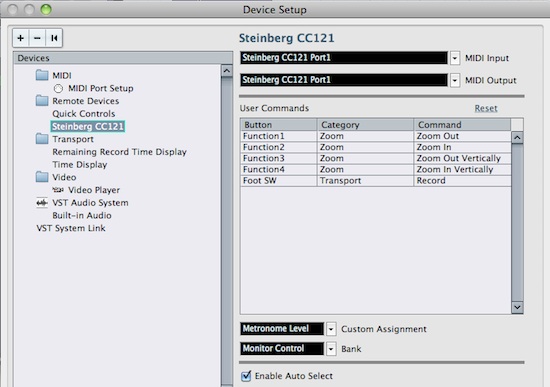550x387 pixels.
Task: Click the MIDI Output port field
Action: tap(344, 80)
